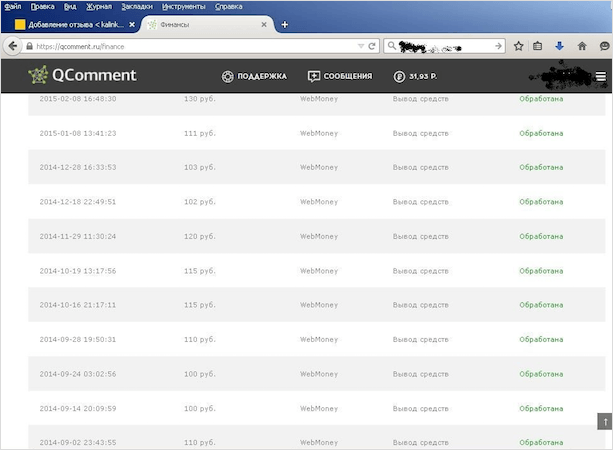The image size is (613, 450).
Task: Click the browser back arrow button
Action: (14, 45)
